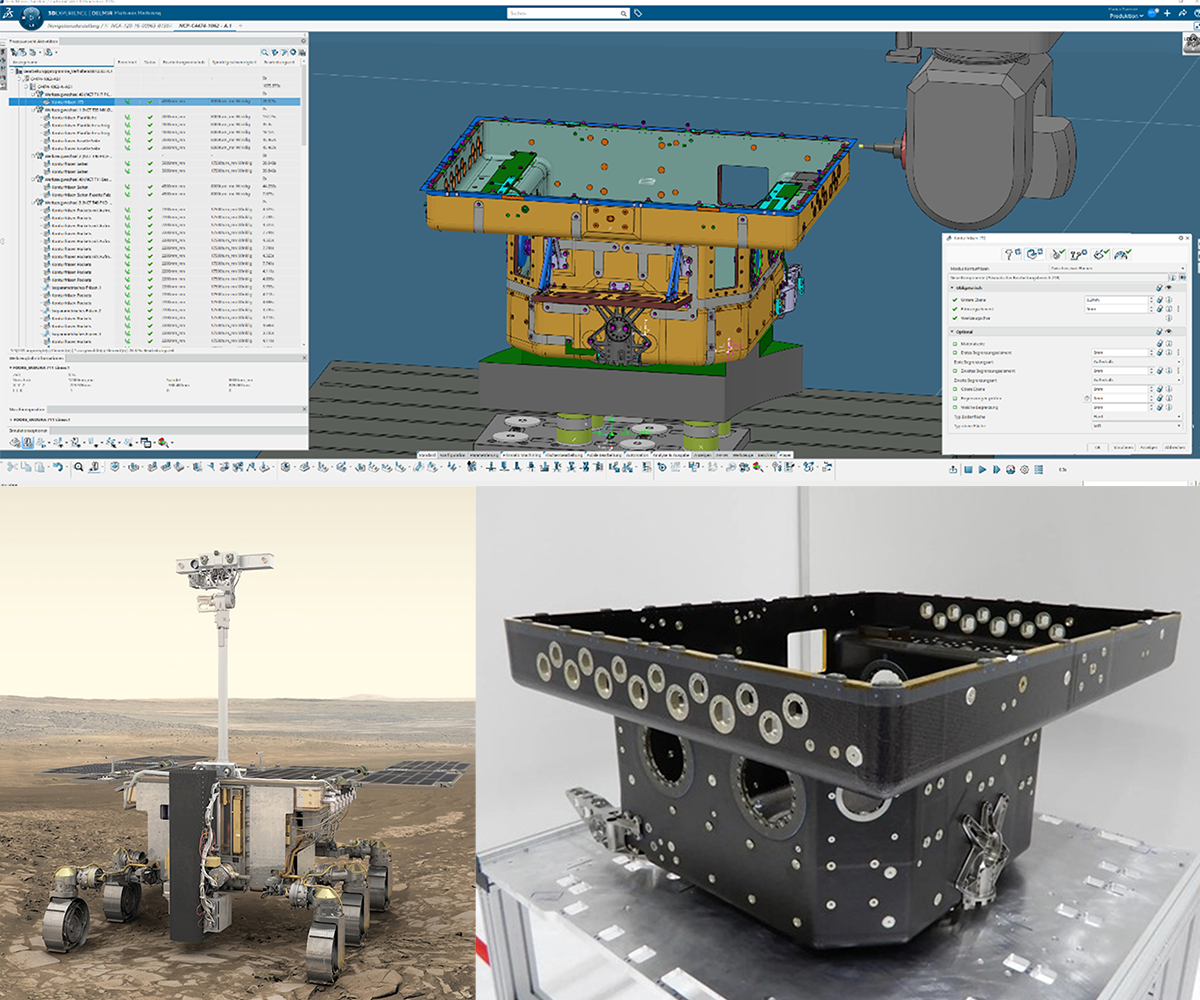This screenshot has width=1200, height=1000.
Task: Click the magnifier icon in the activities panel
Action: click(x=264, y=52)
